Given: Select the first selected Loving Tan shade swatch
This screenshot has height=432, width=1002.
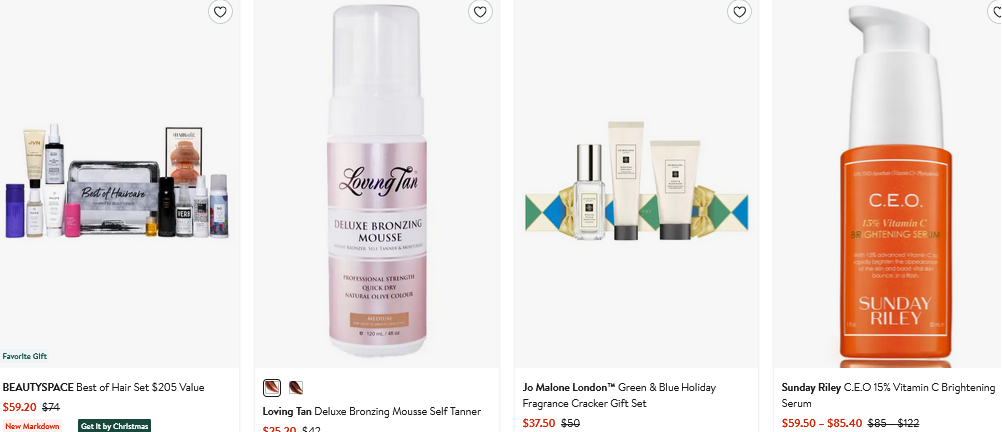Looking at the screenshot, I should pos(272,387).
